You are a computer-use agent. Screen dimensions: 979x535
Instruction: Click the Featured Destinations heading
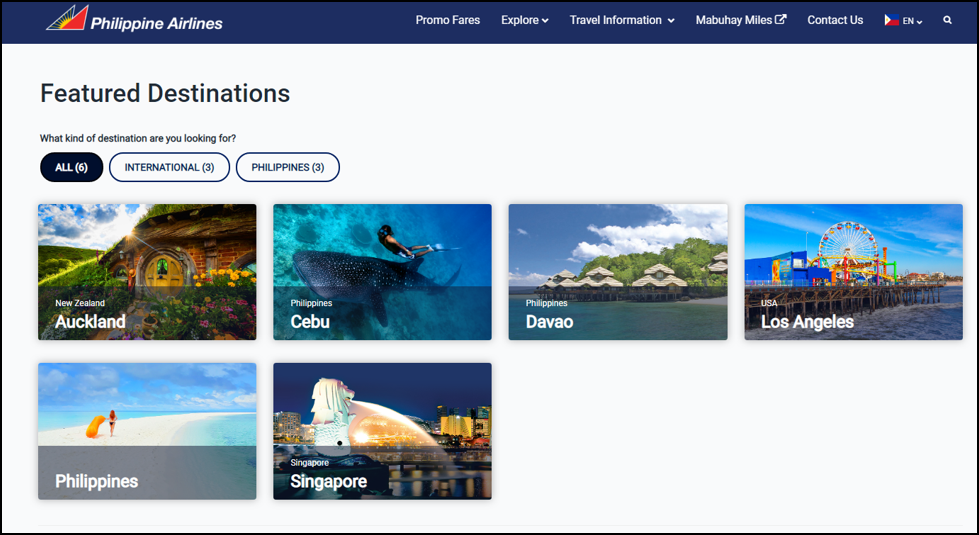(165, 93)
